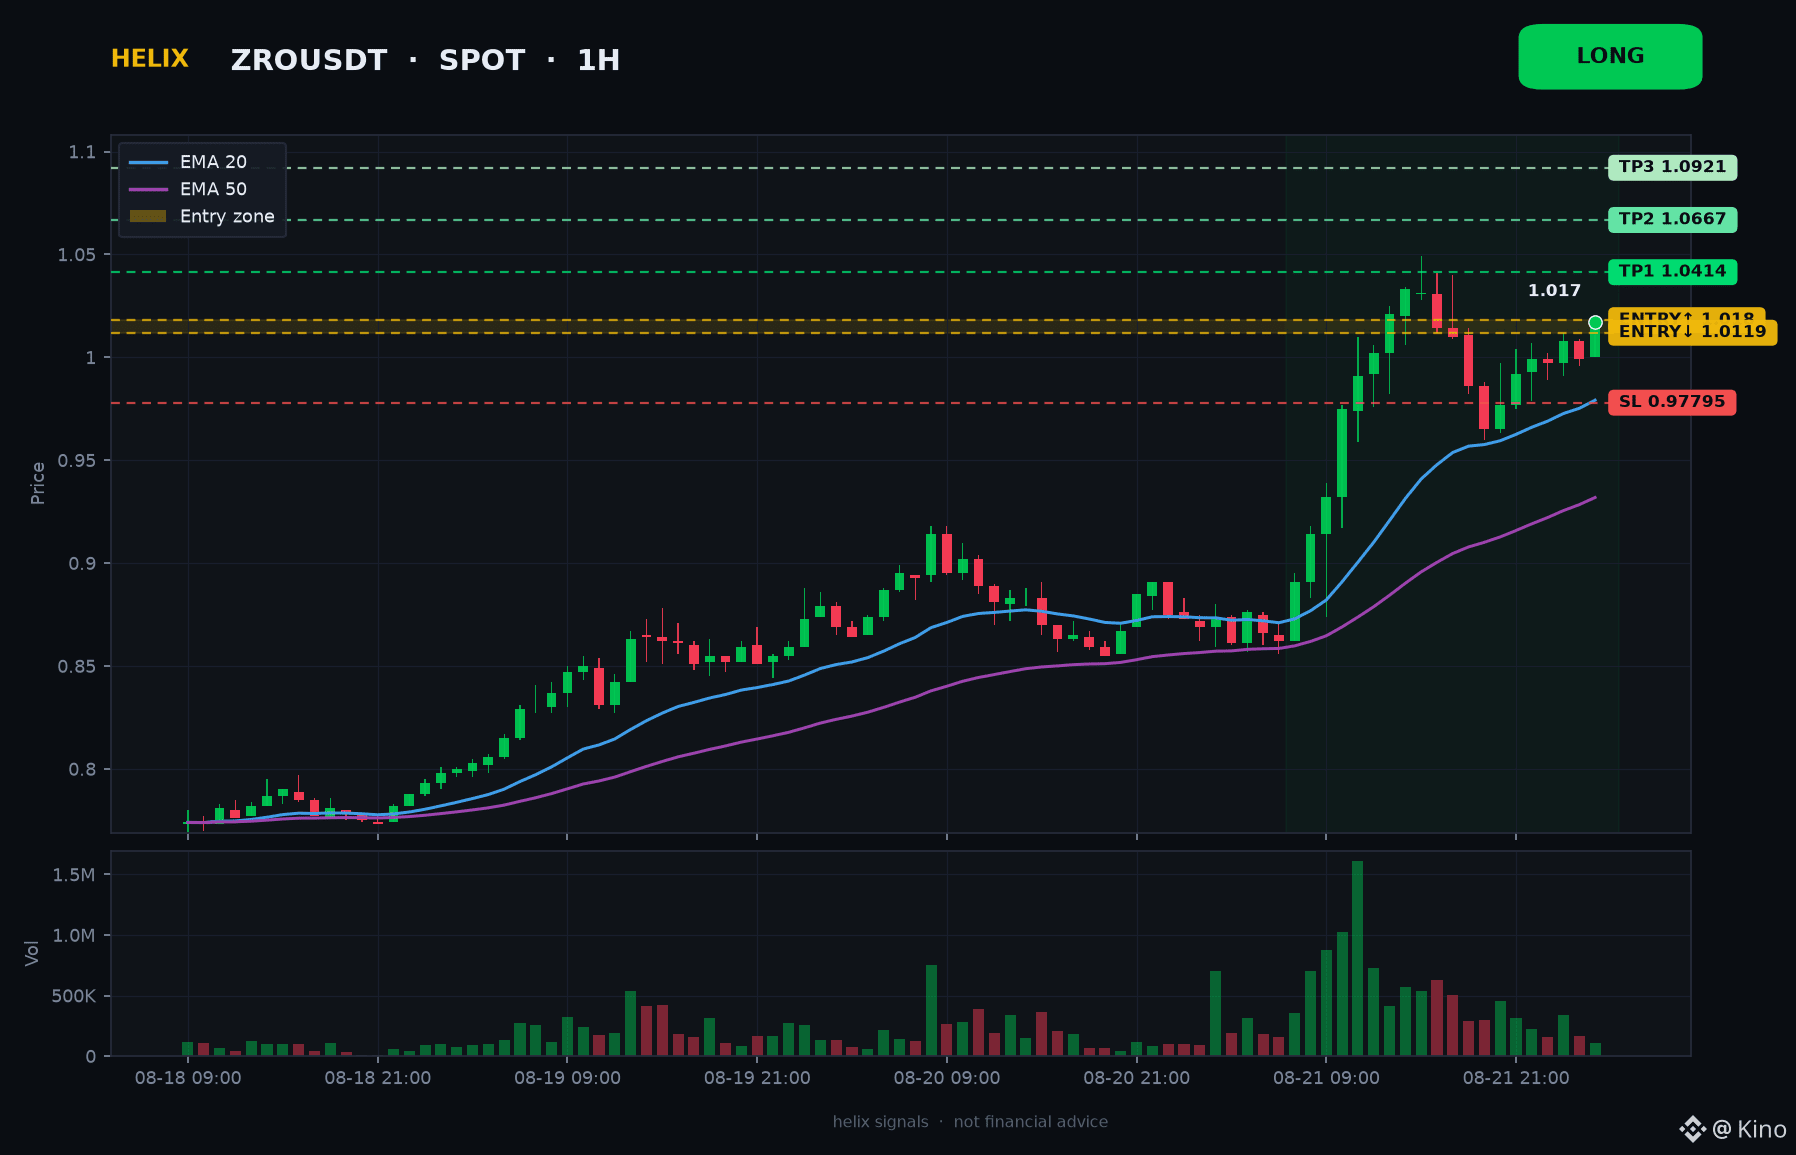Click the 08-19 21:00 time axis label
Image resolution: width=1796 pixels, height=1155 pixels.
point(757,1078)
